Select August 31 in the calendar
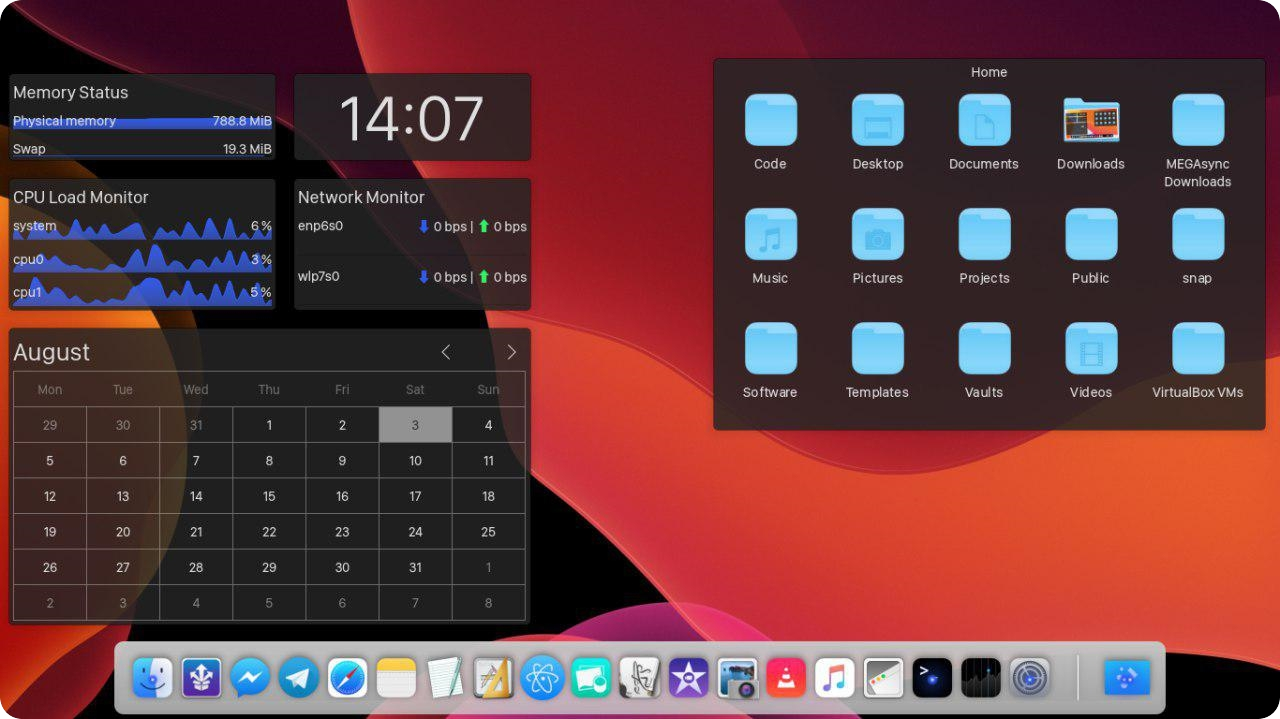The image size is (1280, 719). (415, 567)
